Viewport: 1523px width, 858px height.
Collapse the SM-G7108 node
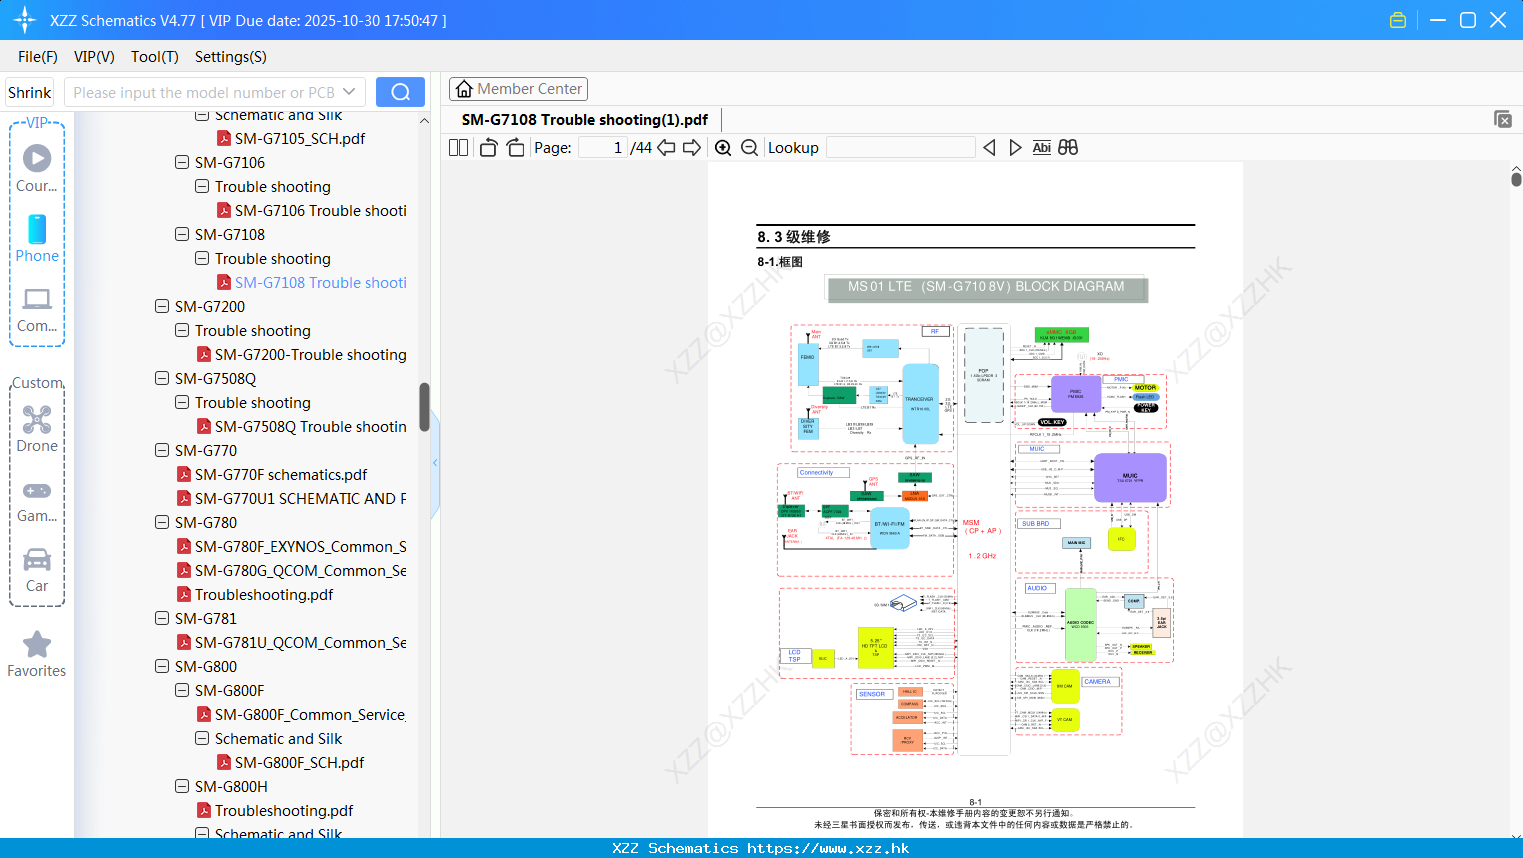182,234
